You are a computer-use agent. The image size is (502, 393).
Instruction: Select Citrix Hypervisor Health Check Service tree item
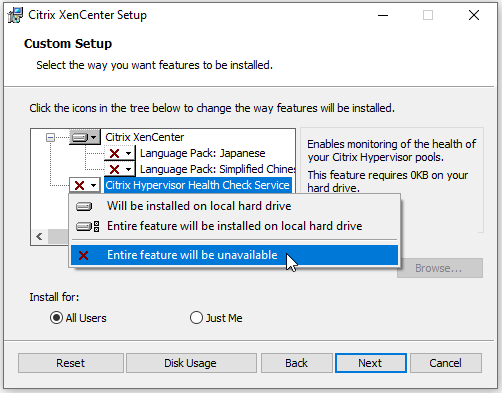tap(198, 185)
